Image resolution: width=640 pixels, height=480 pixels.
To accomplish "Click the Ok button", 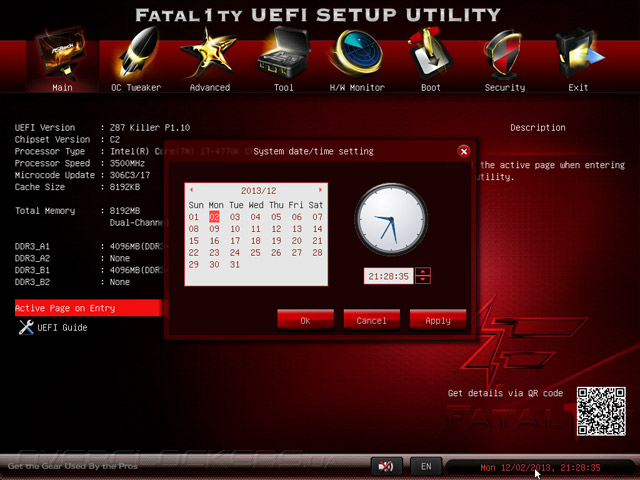I will tap(305, 320).
